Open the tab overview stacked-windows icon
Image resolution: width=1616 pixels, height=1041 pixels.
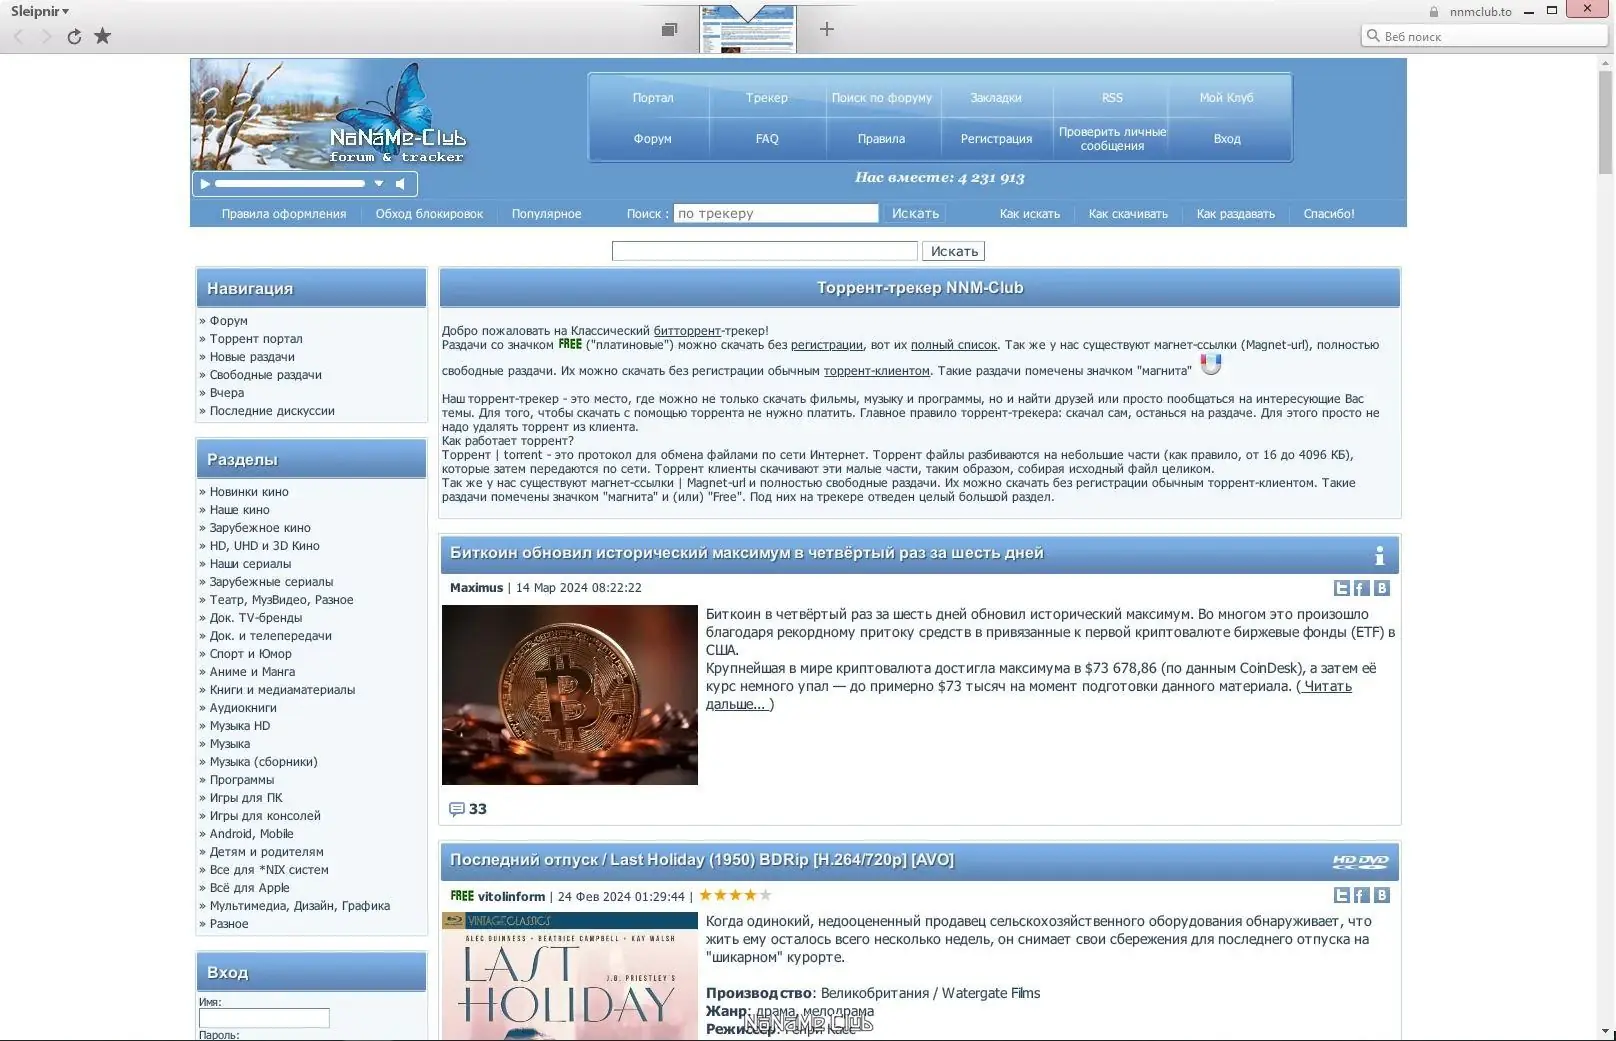(670, 29)
